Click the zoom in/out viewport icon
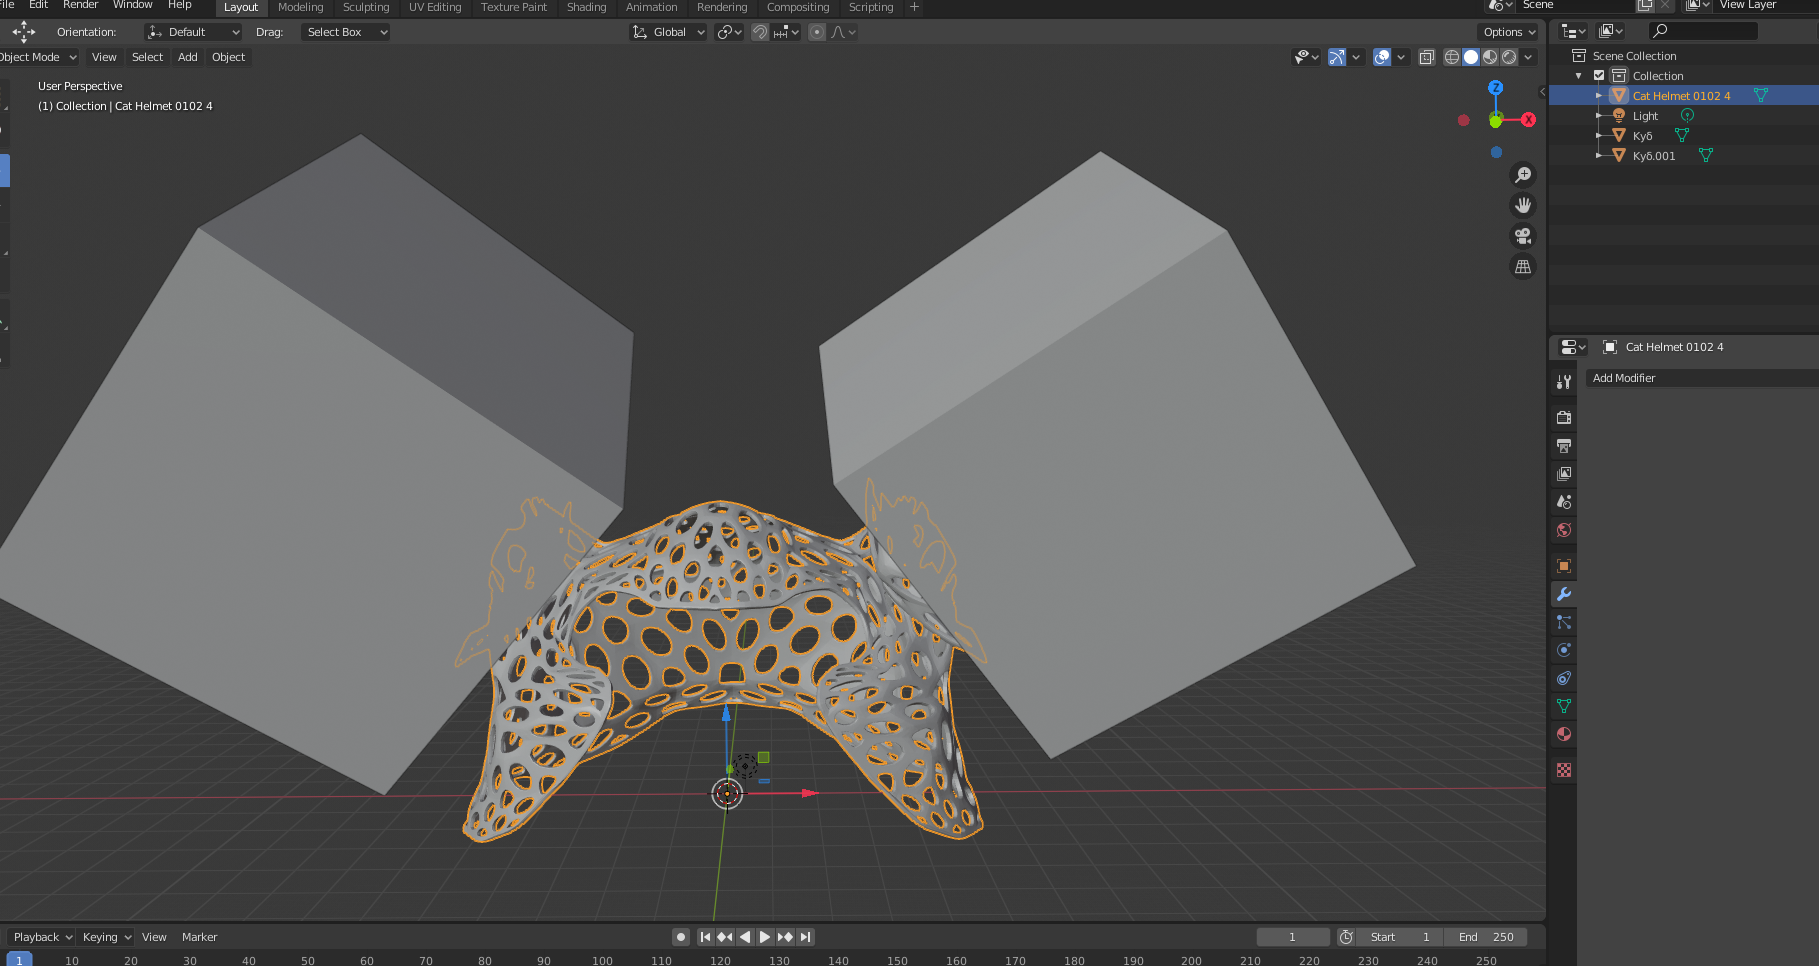The image size is (1819, 966). tap(1523, 175)
